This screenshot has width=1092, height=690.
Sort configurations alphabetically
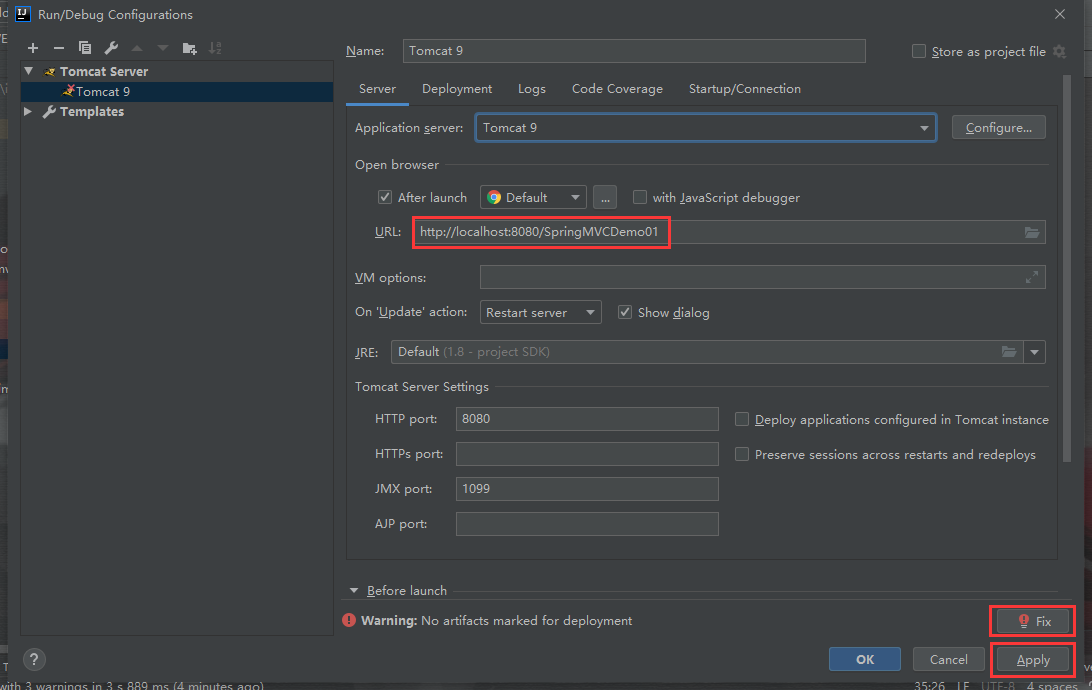[215, 48]
